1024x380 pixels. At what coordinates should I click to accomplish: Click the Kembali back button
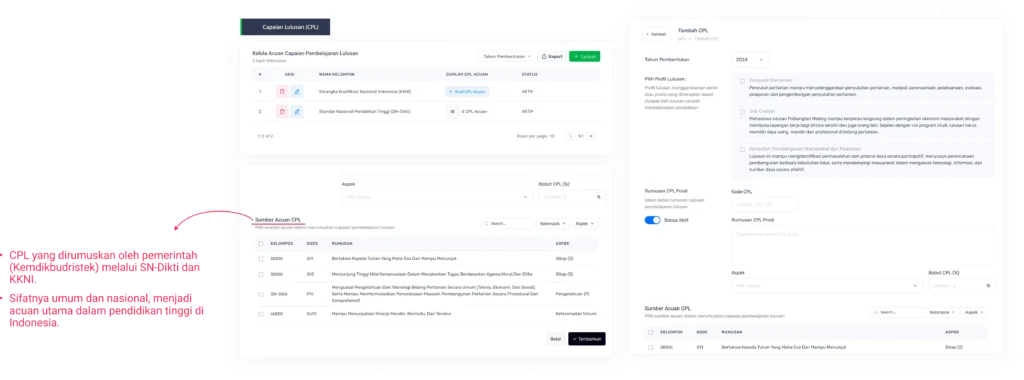[656, 34]
